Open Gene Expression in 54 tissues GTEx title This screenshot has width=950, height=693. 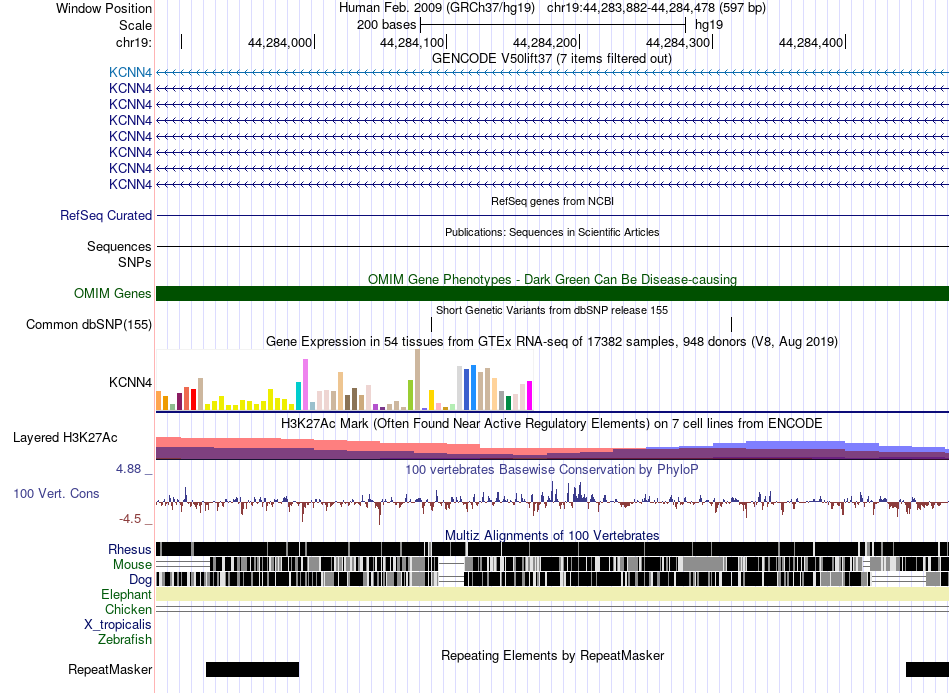[x=552, y=342]
